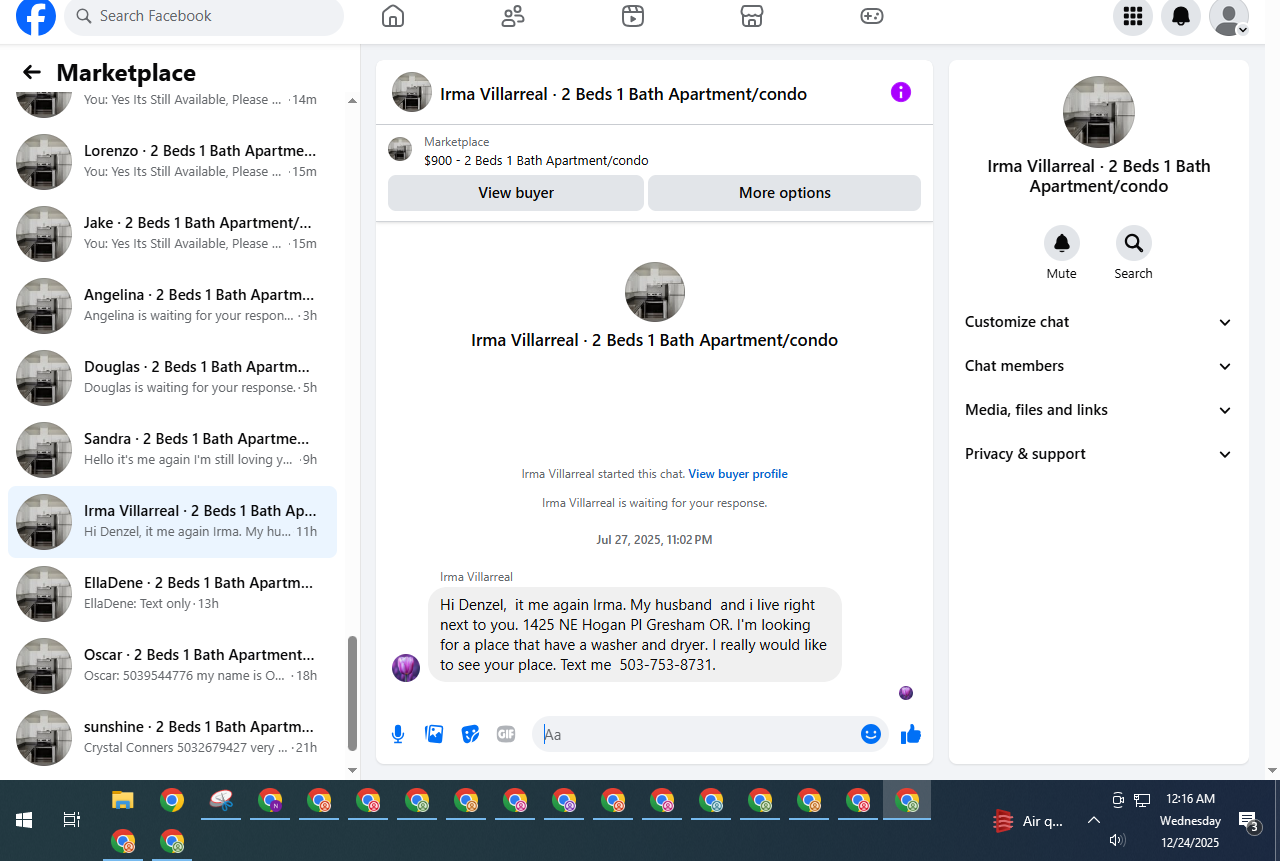Open the Air quality taskbar widget
The width and height of the screenshot is (1280, 861).
pos(1028,821)
